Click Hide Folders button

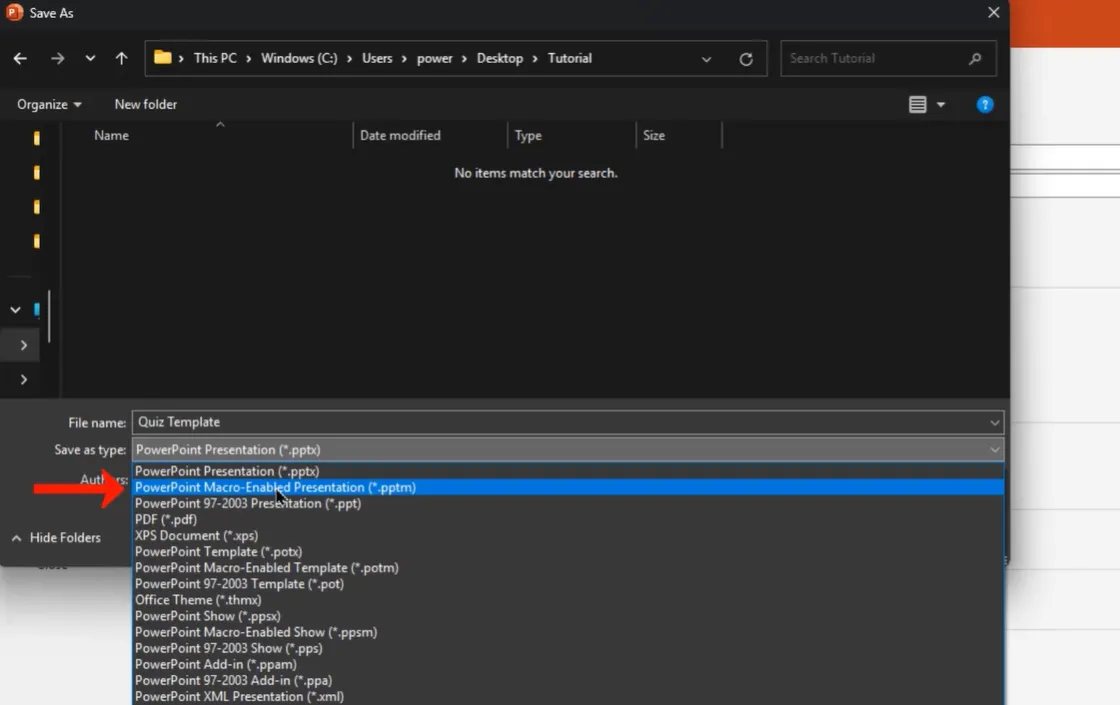[56, 538]
